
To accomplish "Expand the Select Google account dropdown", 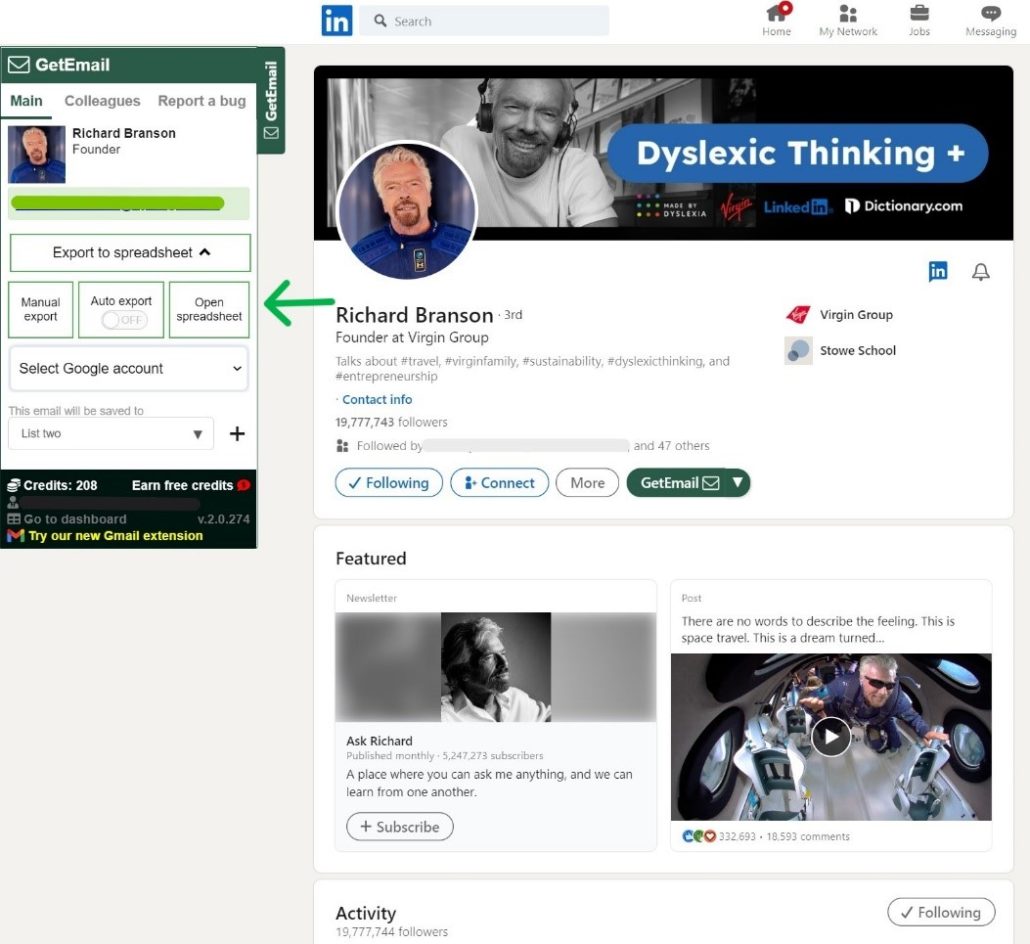I will pos(129,369).
